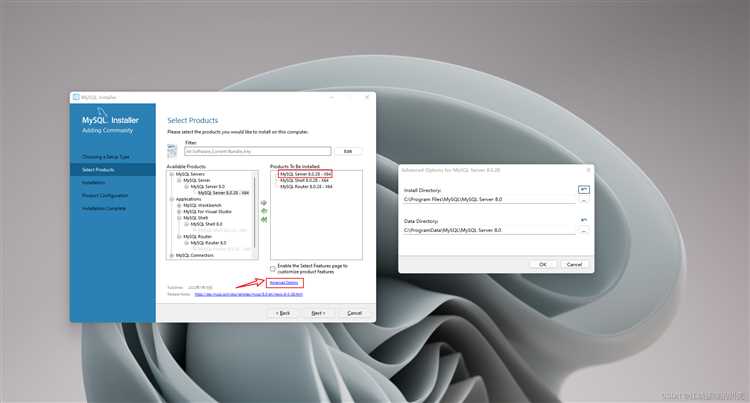Collapse the MySQL Server subnode
Image resolution: width=750 pixels, height=403 pixels.
click(x=179, y=180)
